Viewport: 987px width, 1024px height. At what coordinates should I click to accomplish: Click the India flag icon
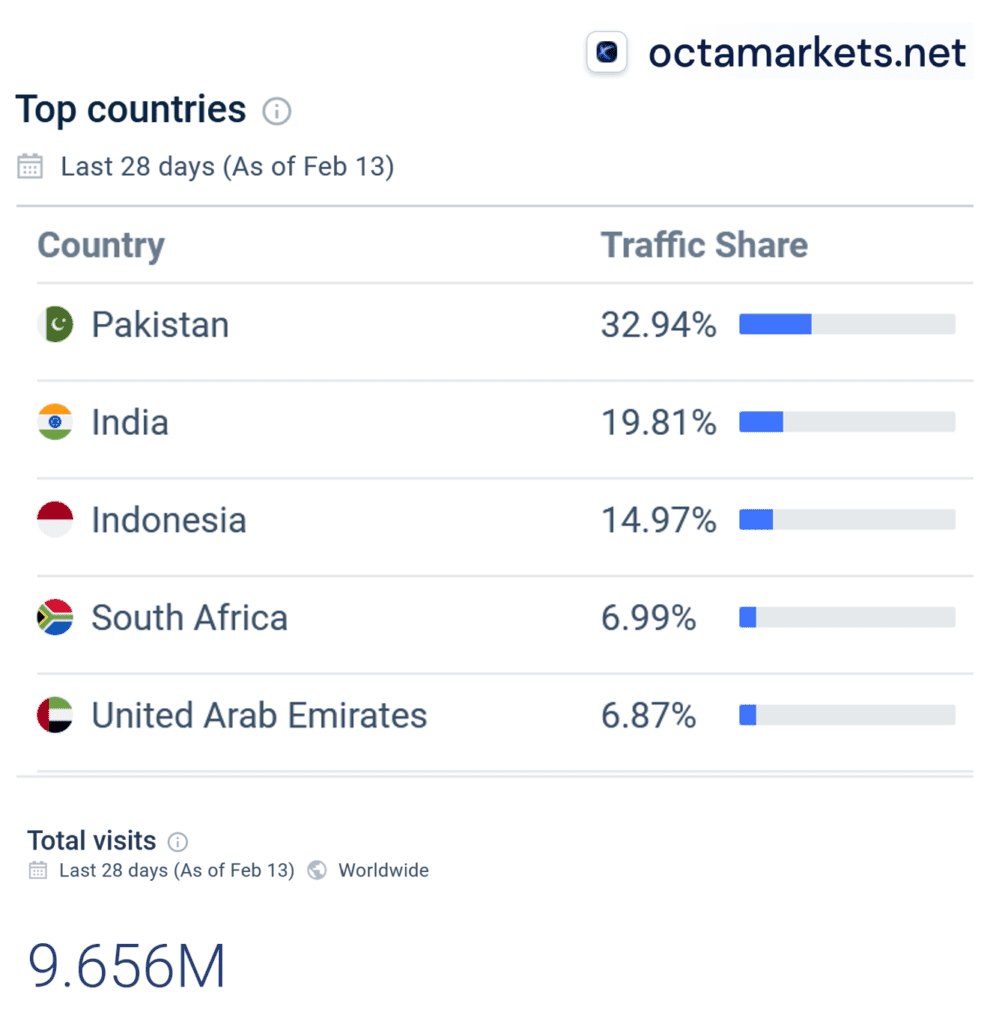55,422
